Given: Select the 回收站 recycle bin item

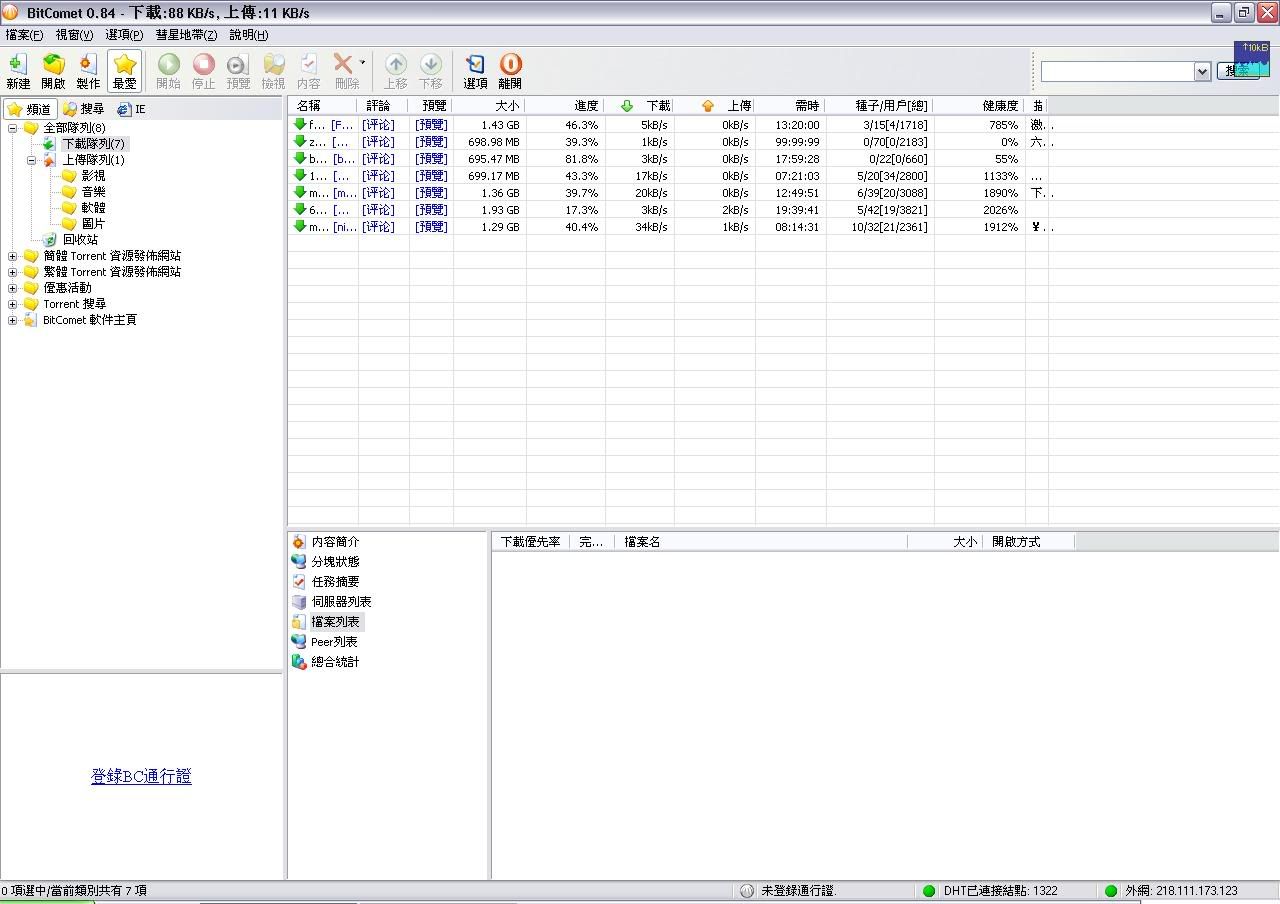Looking at the screenshot, I should click(x=79, y=240).
